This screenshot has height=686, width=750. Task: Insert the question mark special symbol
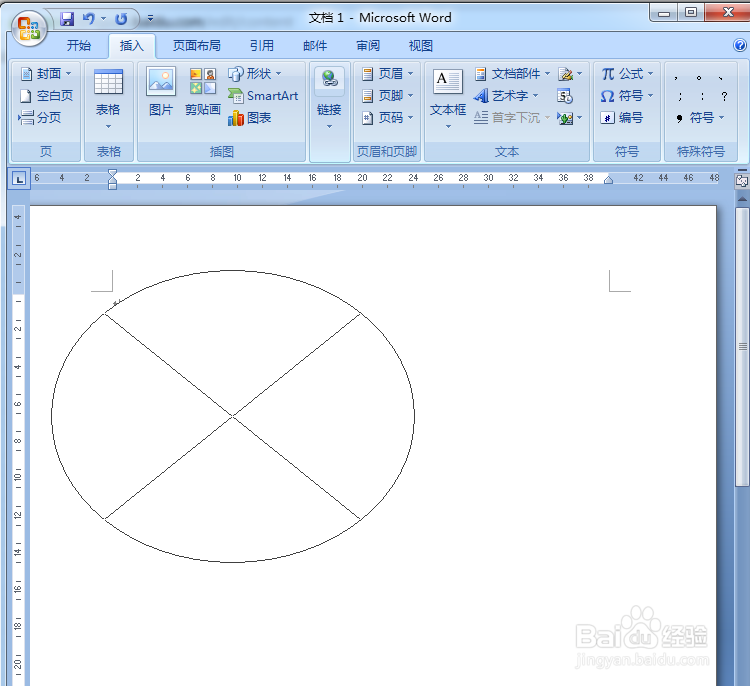pos(724,97)
